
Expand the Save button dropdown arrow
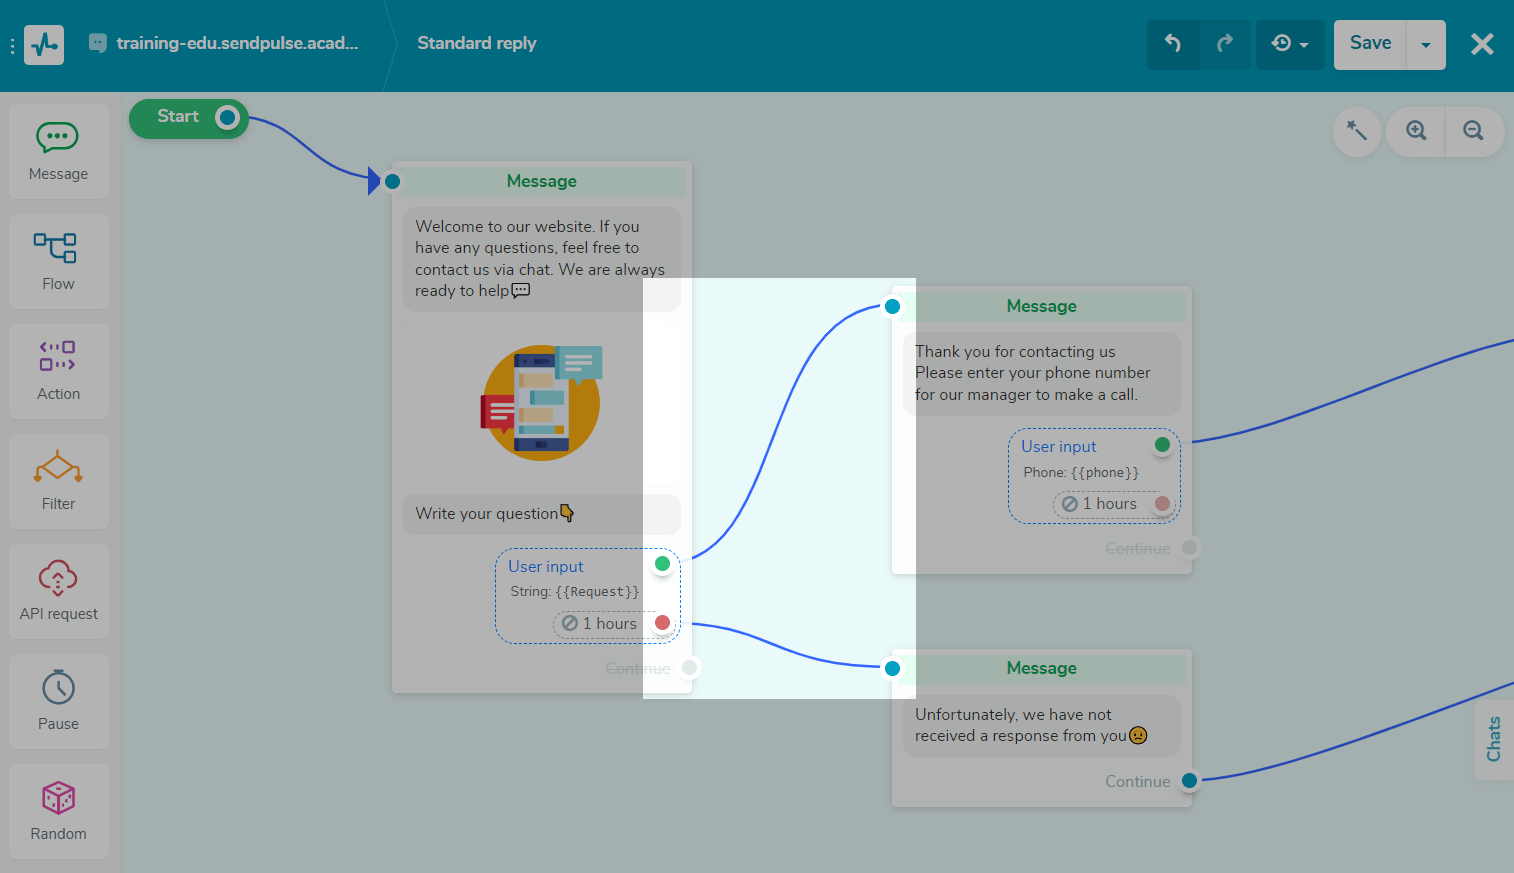tap(1428, 44)
